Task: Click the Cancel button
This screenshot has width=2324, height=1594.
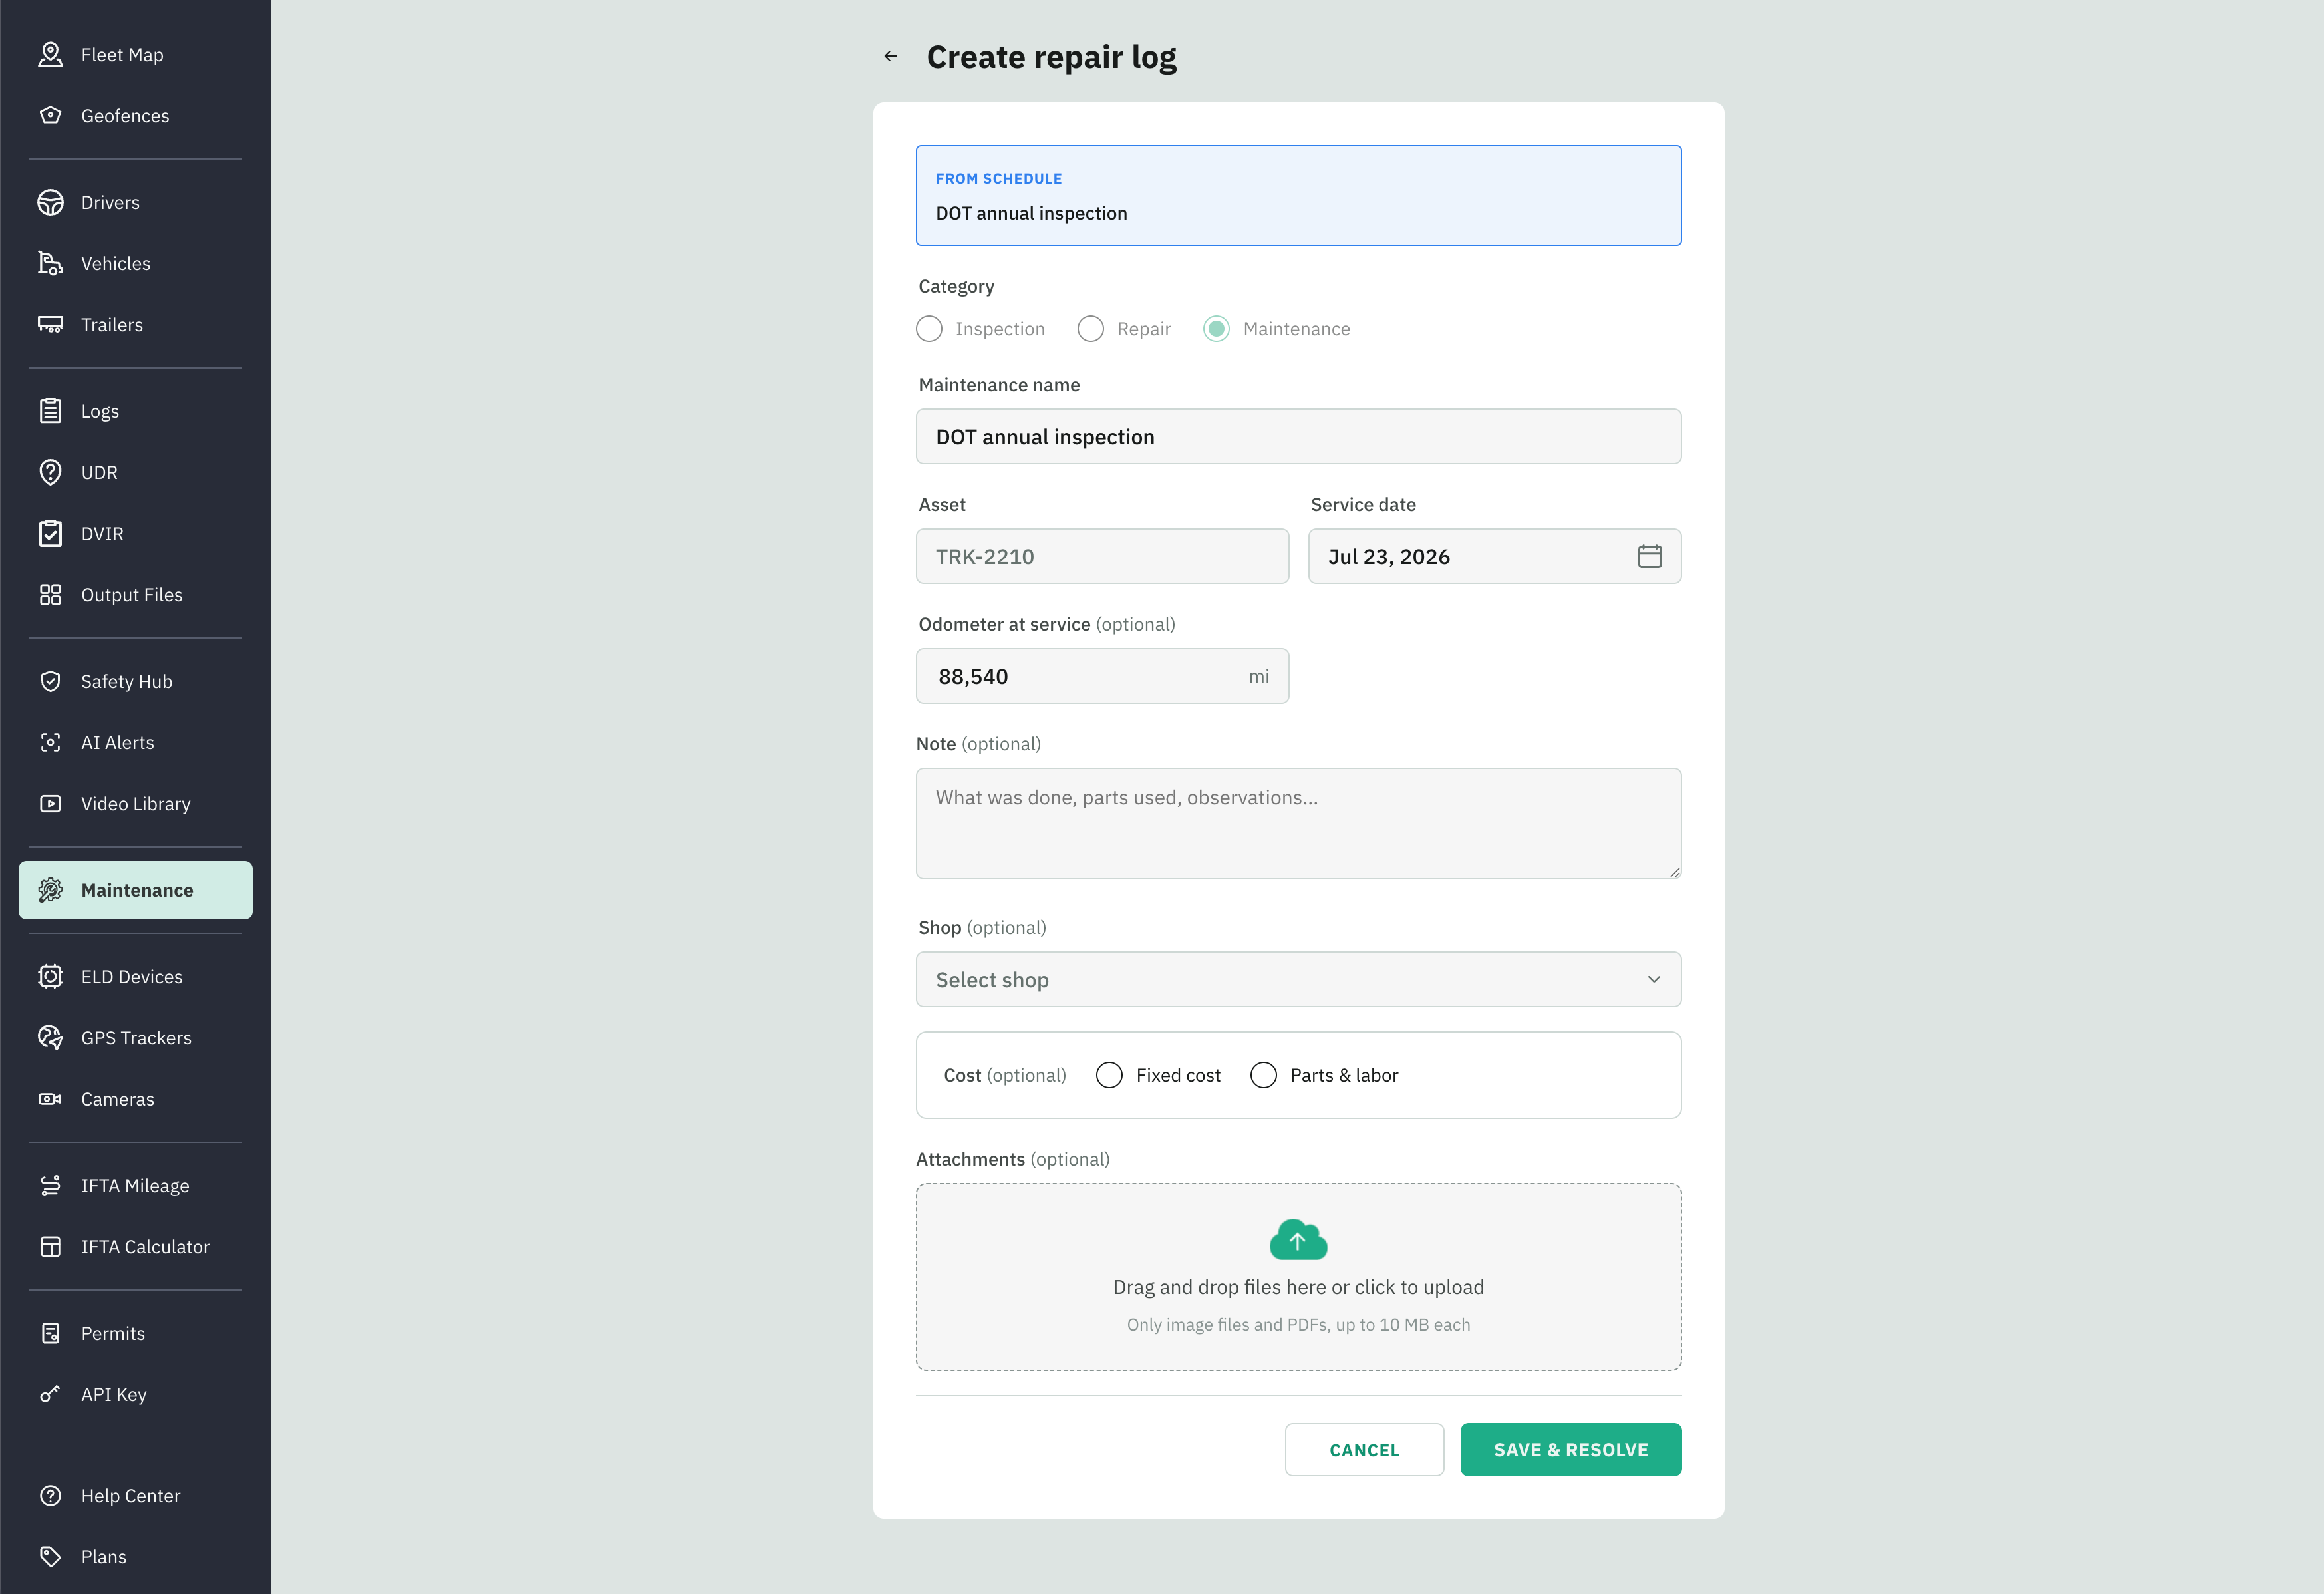Action: [1364, 1449]
